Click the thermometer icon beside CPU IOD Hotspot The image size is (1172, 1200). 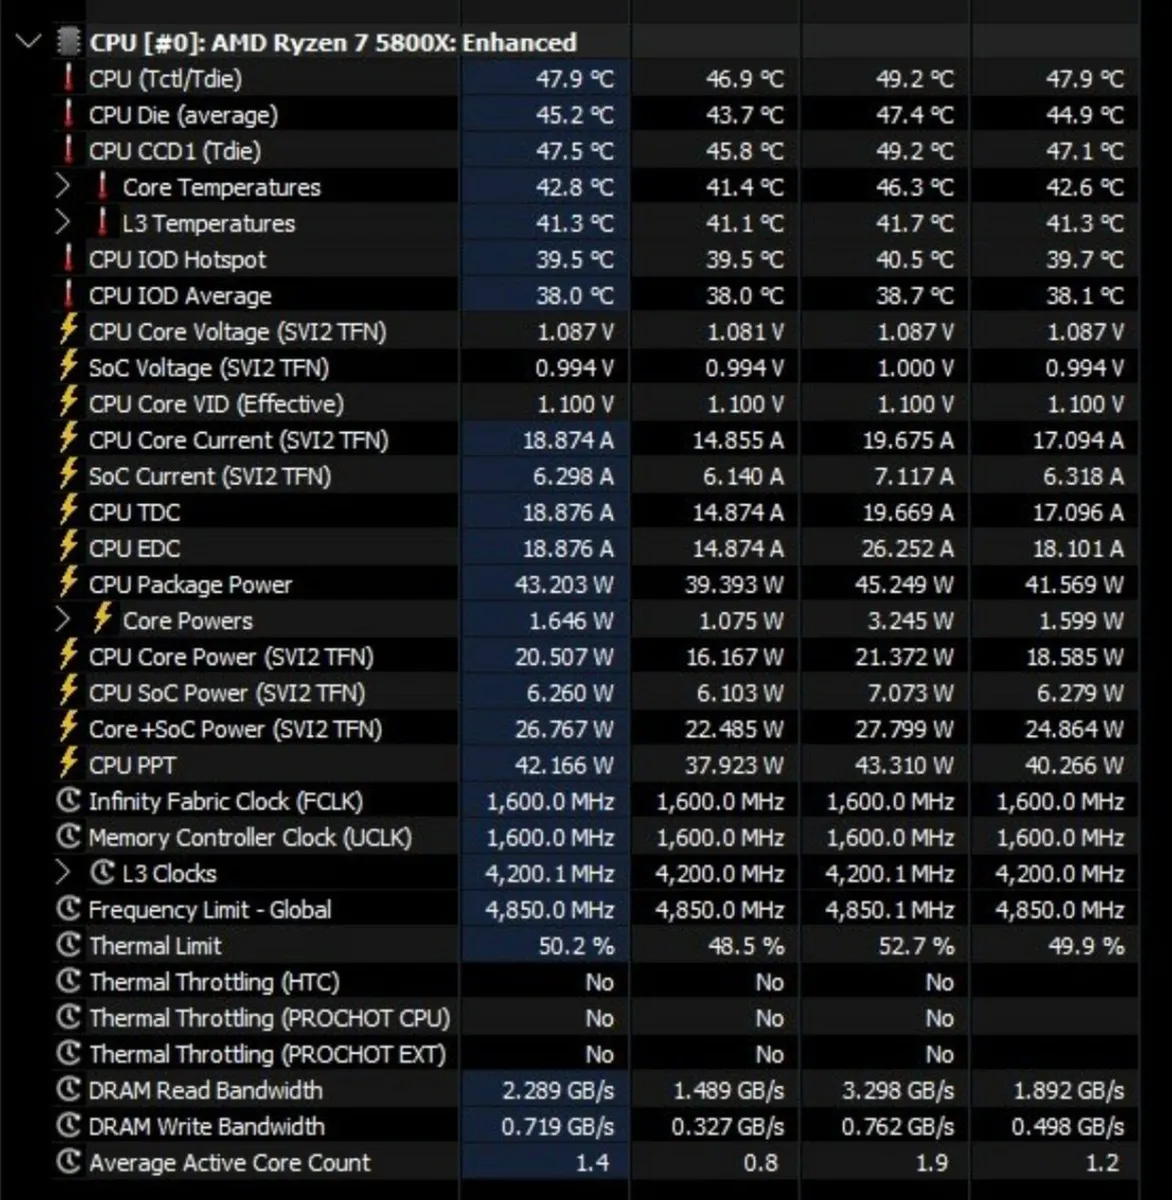[67, 259]
